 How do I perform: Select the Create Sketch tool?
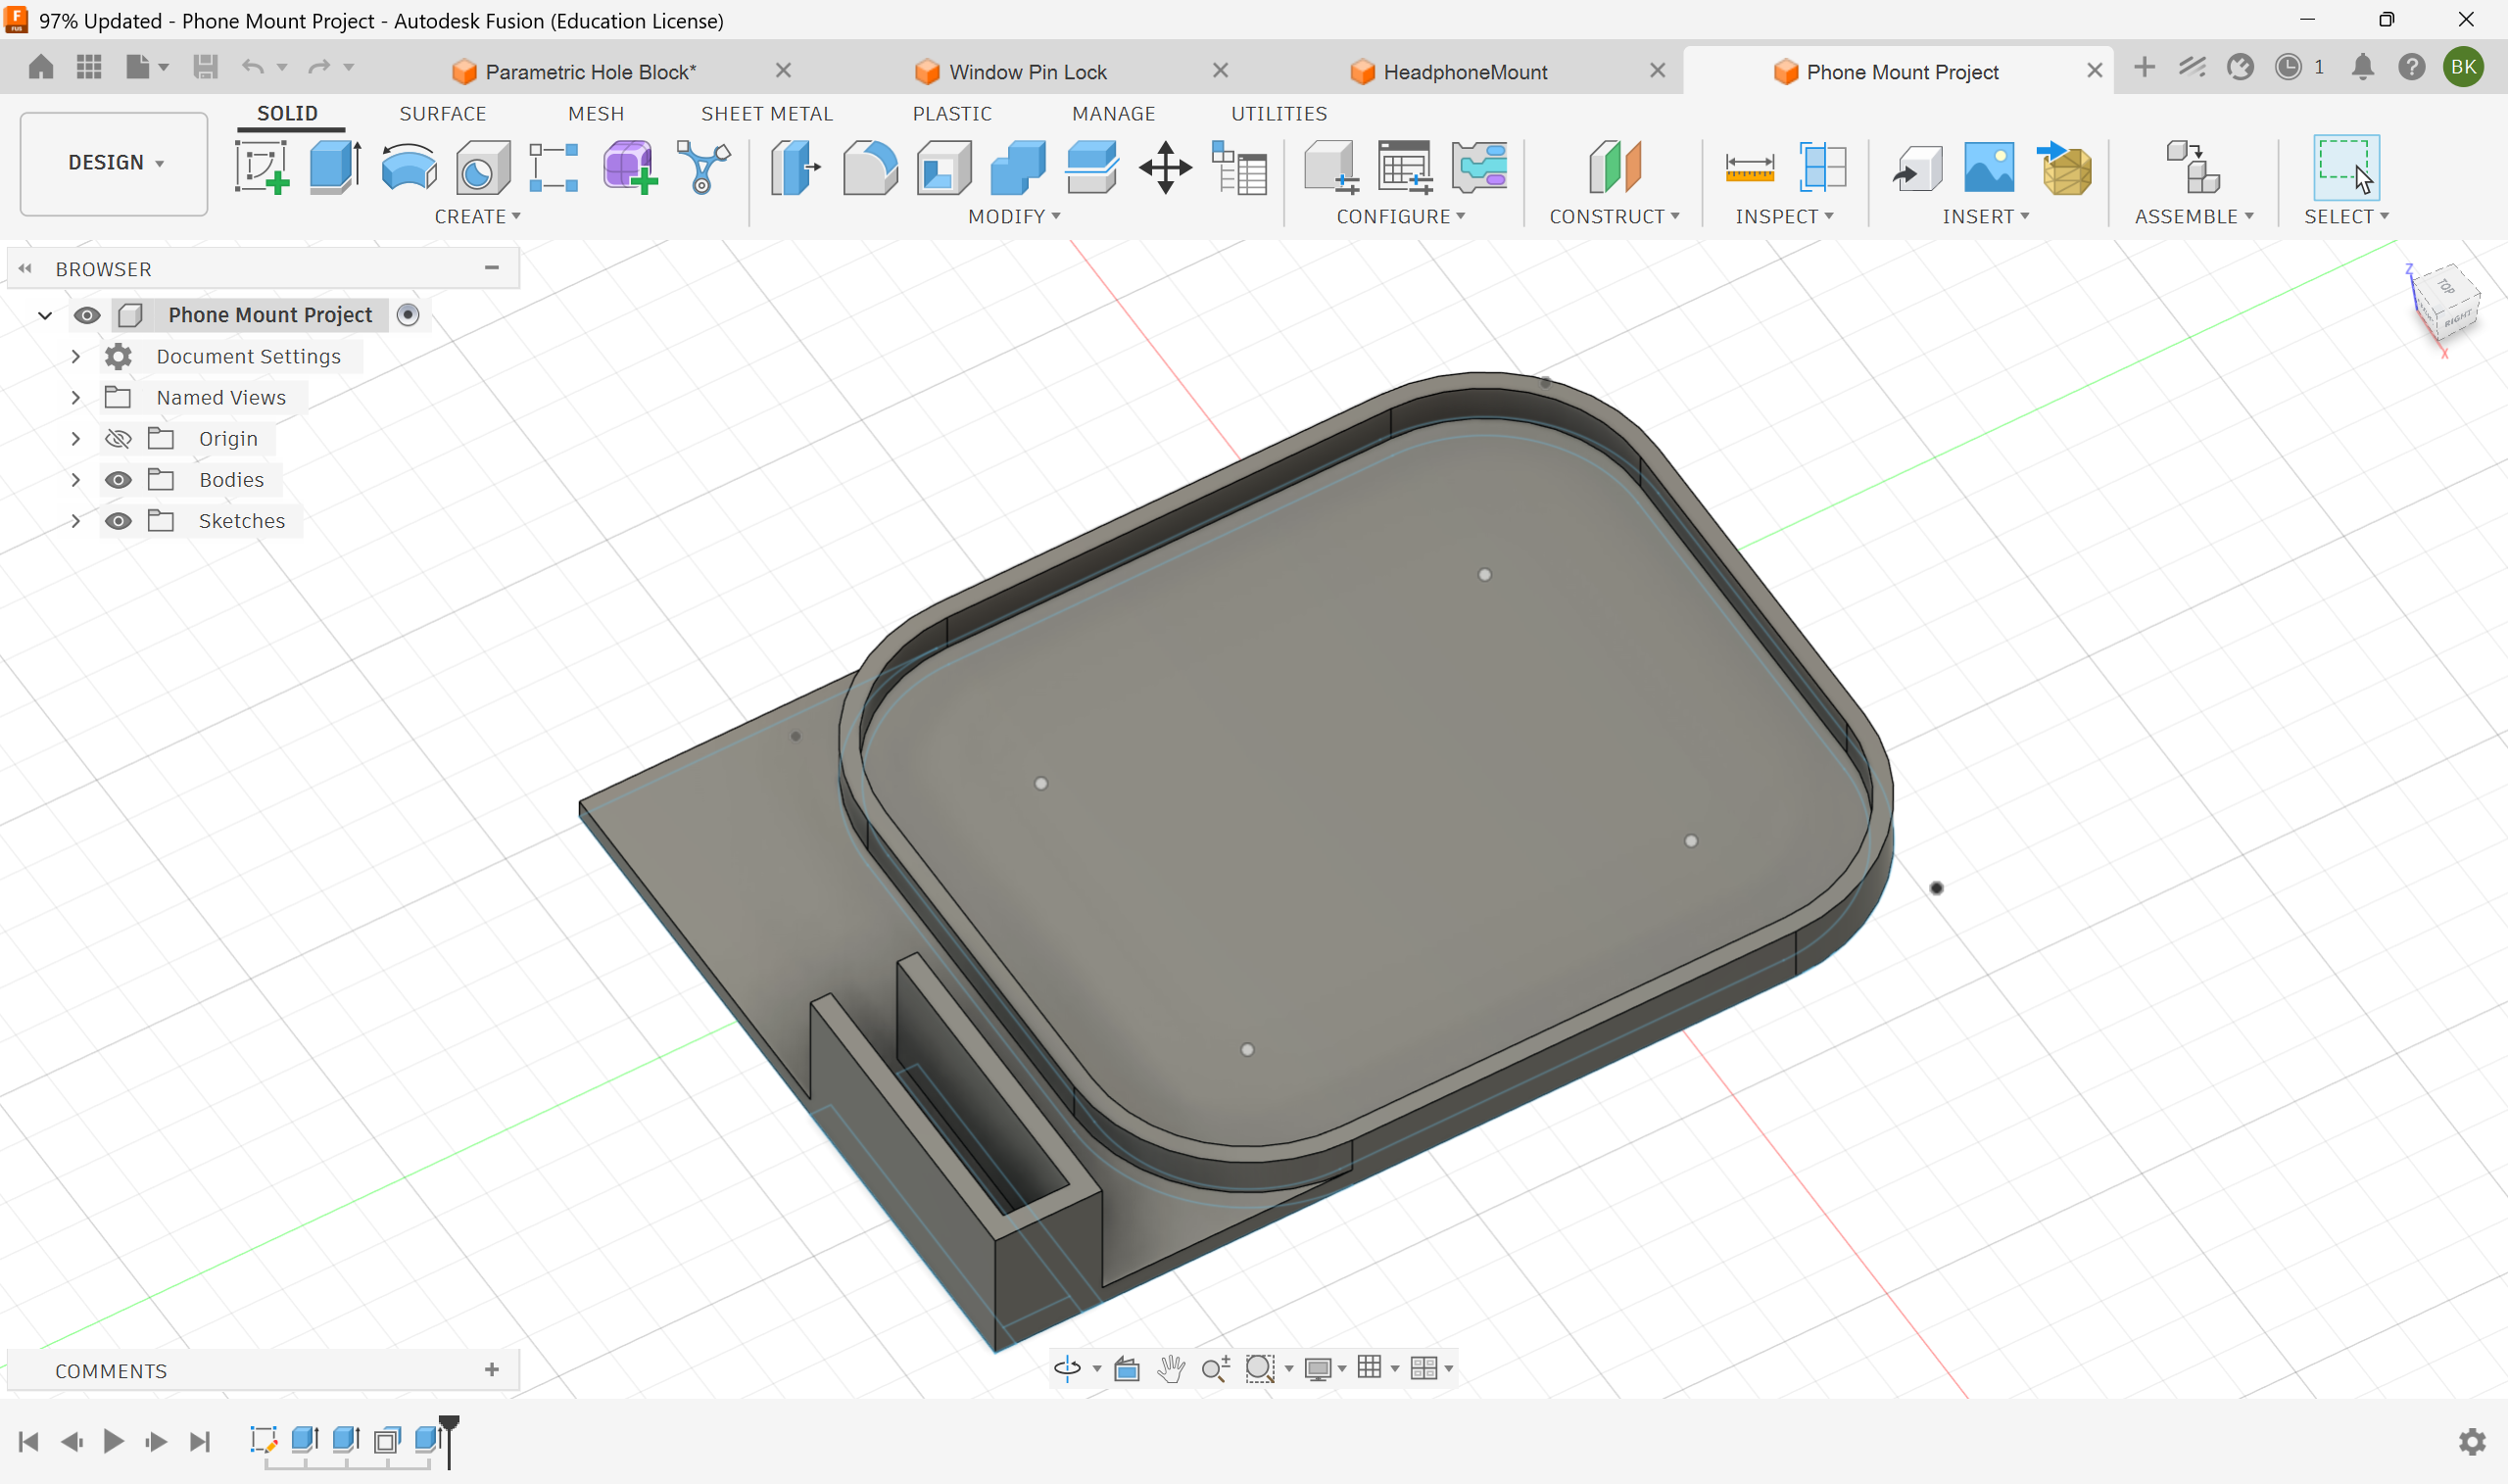[x=262, y=167]
